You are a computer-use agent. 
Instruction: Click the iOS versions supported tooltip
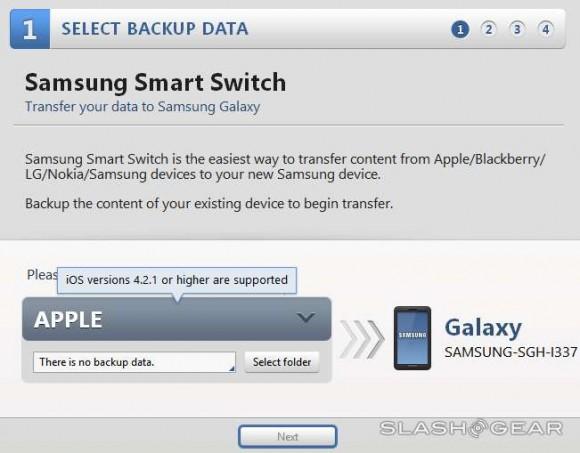(177, 280)
